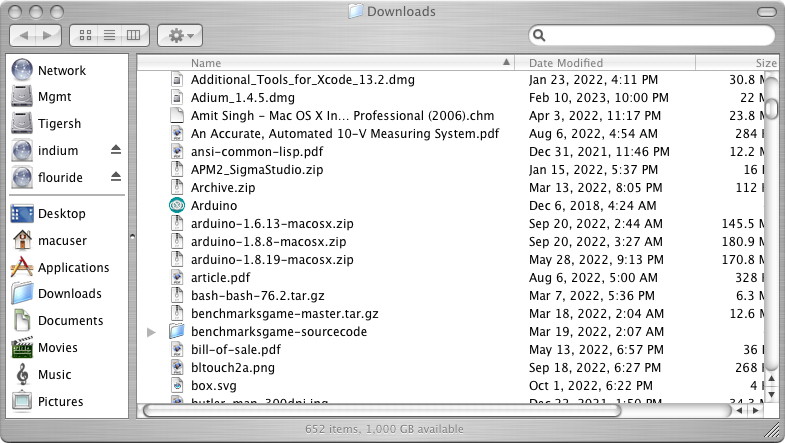Select benchmarksgame-master.tar.gz
Screen dimensions: 785x443
point(284,314)
